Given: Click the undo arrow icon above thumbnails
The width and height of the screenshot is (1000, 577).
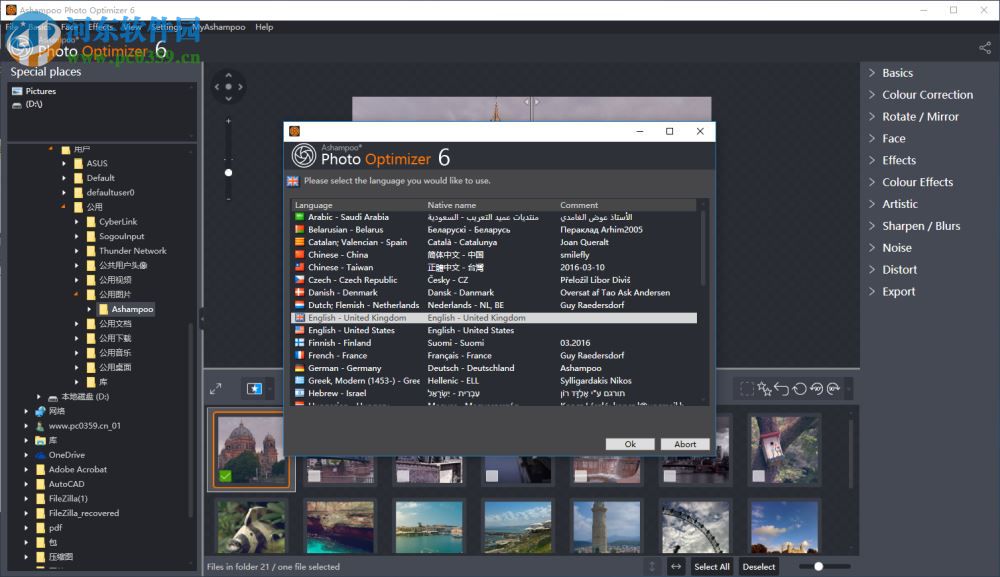Looking at the screenshot, I should tap(782, 388).
